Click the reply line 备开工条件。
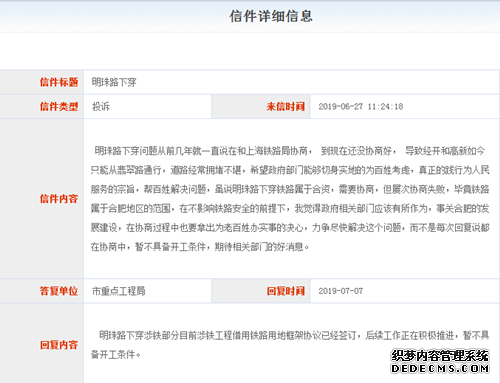The height and width of the screenshot is (383, 500). (116, 354)
